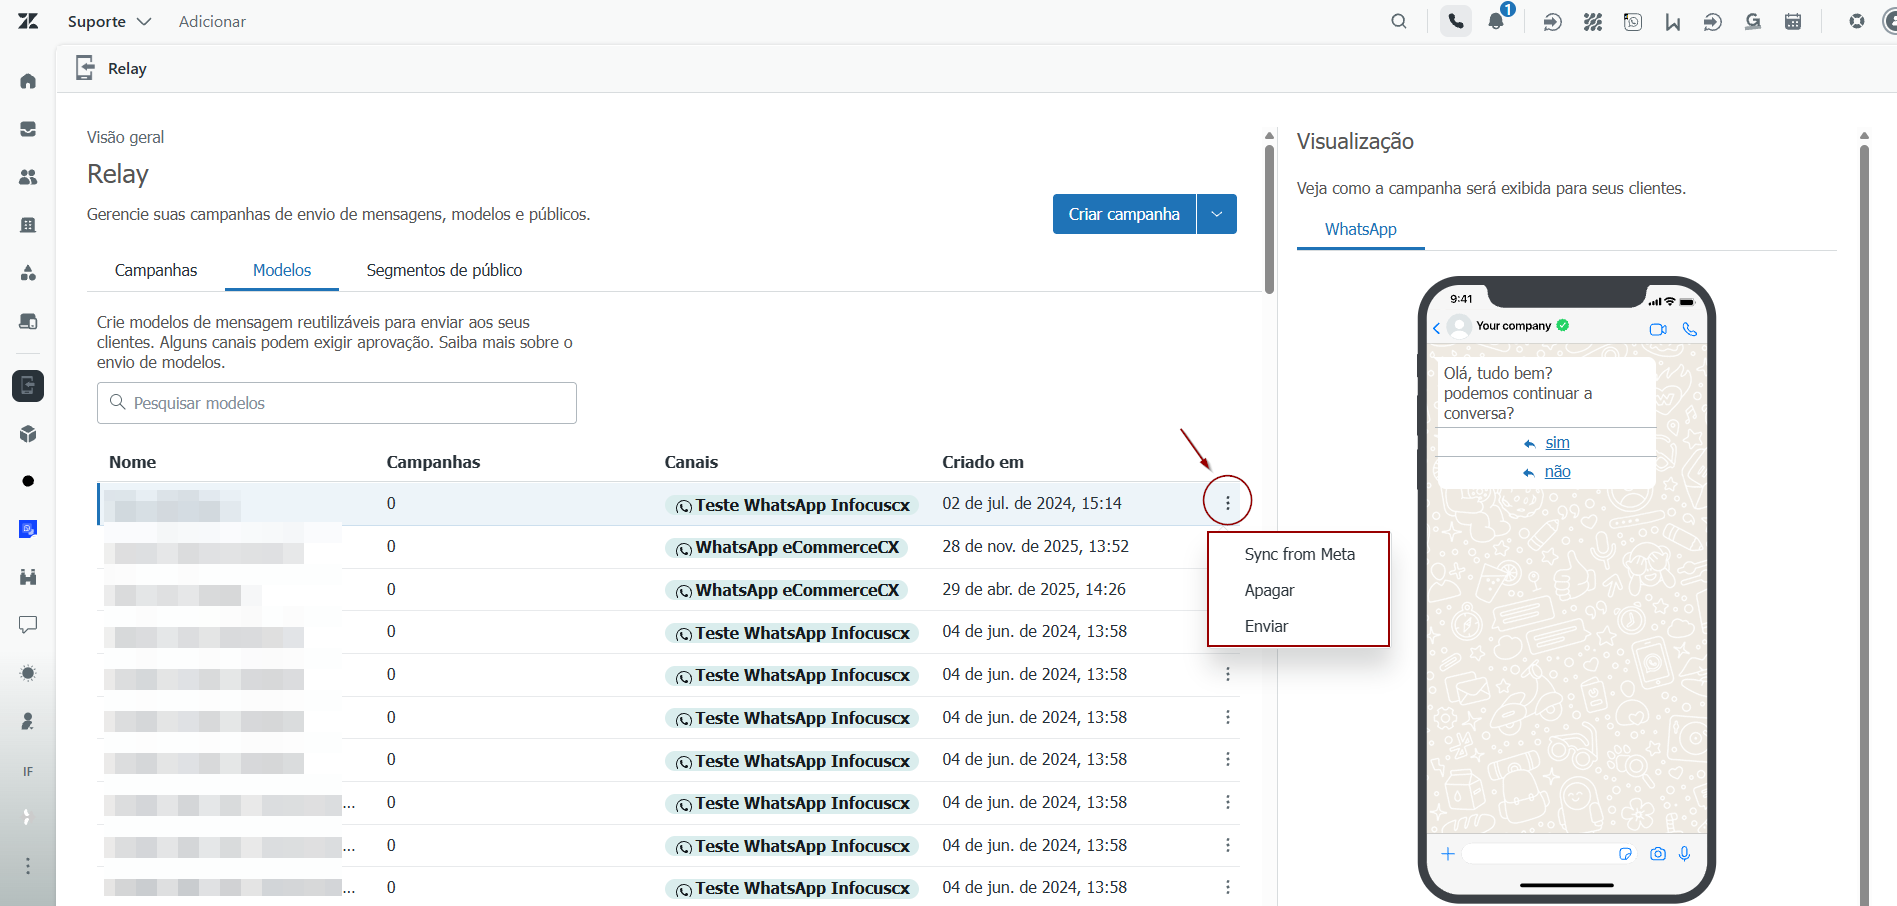This screenshot has width=1897, height=906.
Task: Open notifications bell with badge
Action: [1497, 20]
